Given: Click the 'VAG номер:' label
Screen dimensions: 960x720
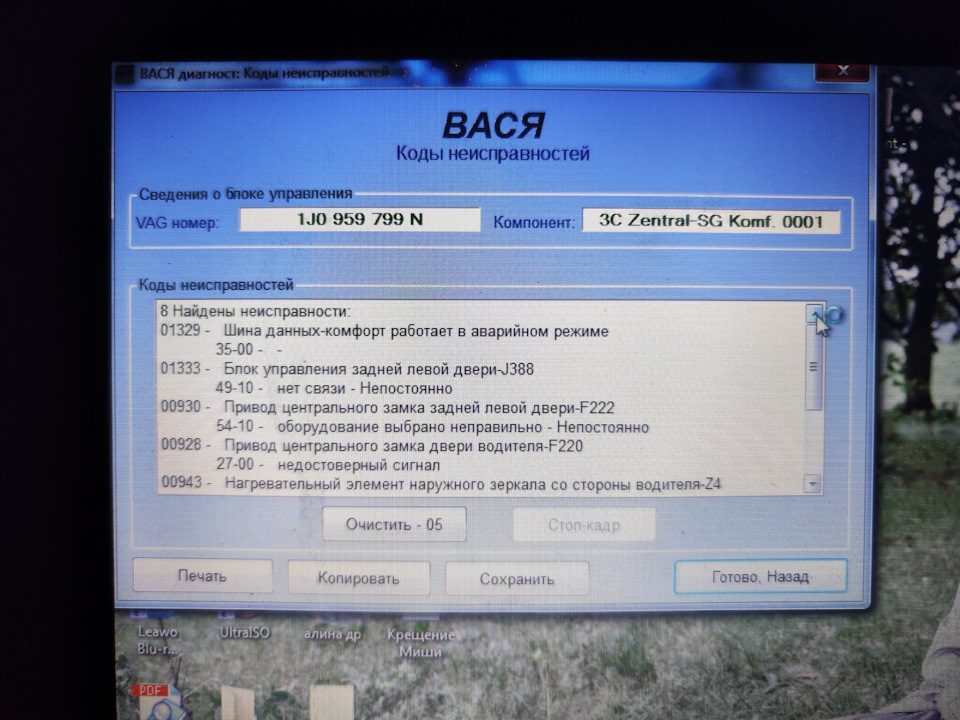Looking at the screenshot, I should click(177, 222).
